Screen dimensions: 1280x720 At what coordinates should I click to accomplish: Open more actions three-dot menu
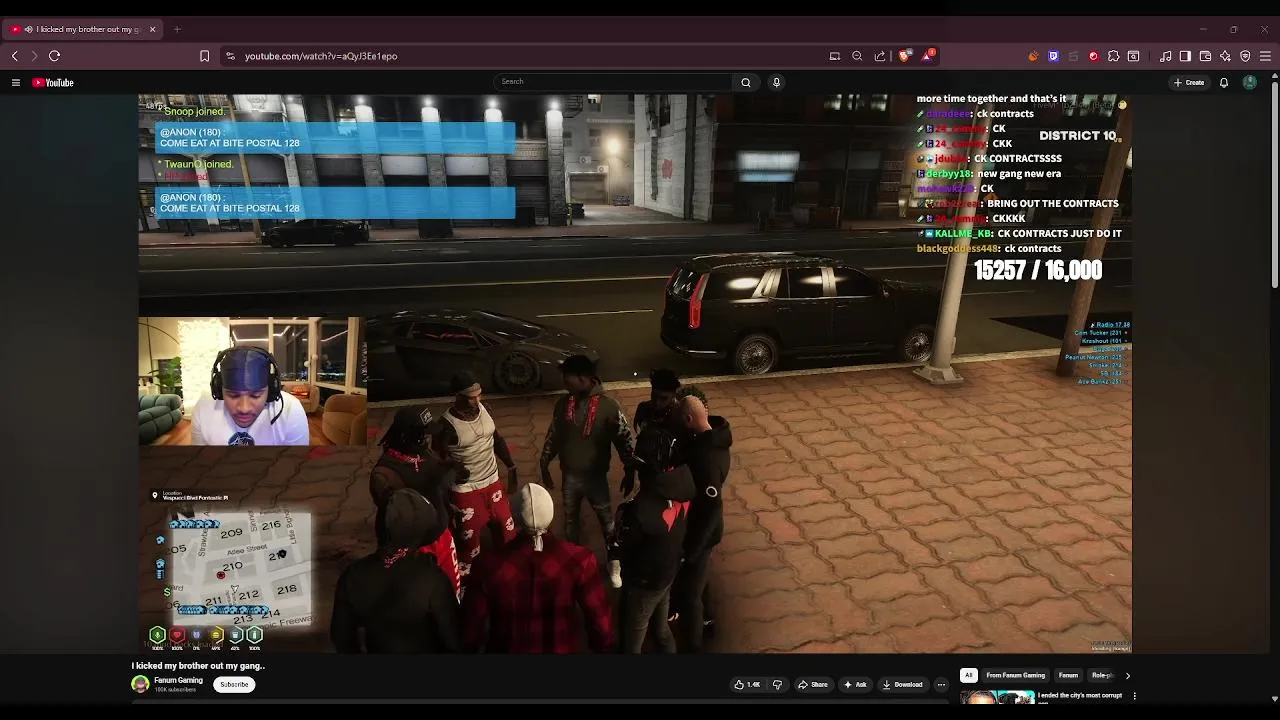(x=941, y=685)
